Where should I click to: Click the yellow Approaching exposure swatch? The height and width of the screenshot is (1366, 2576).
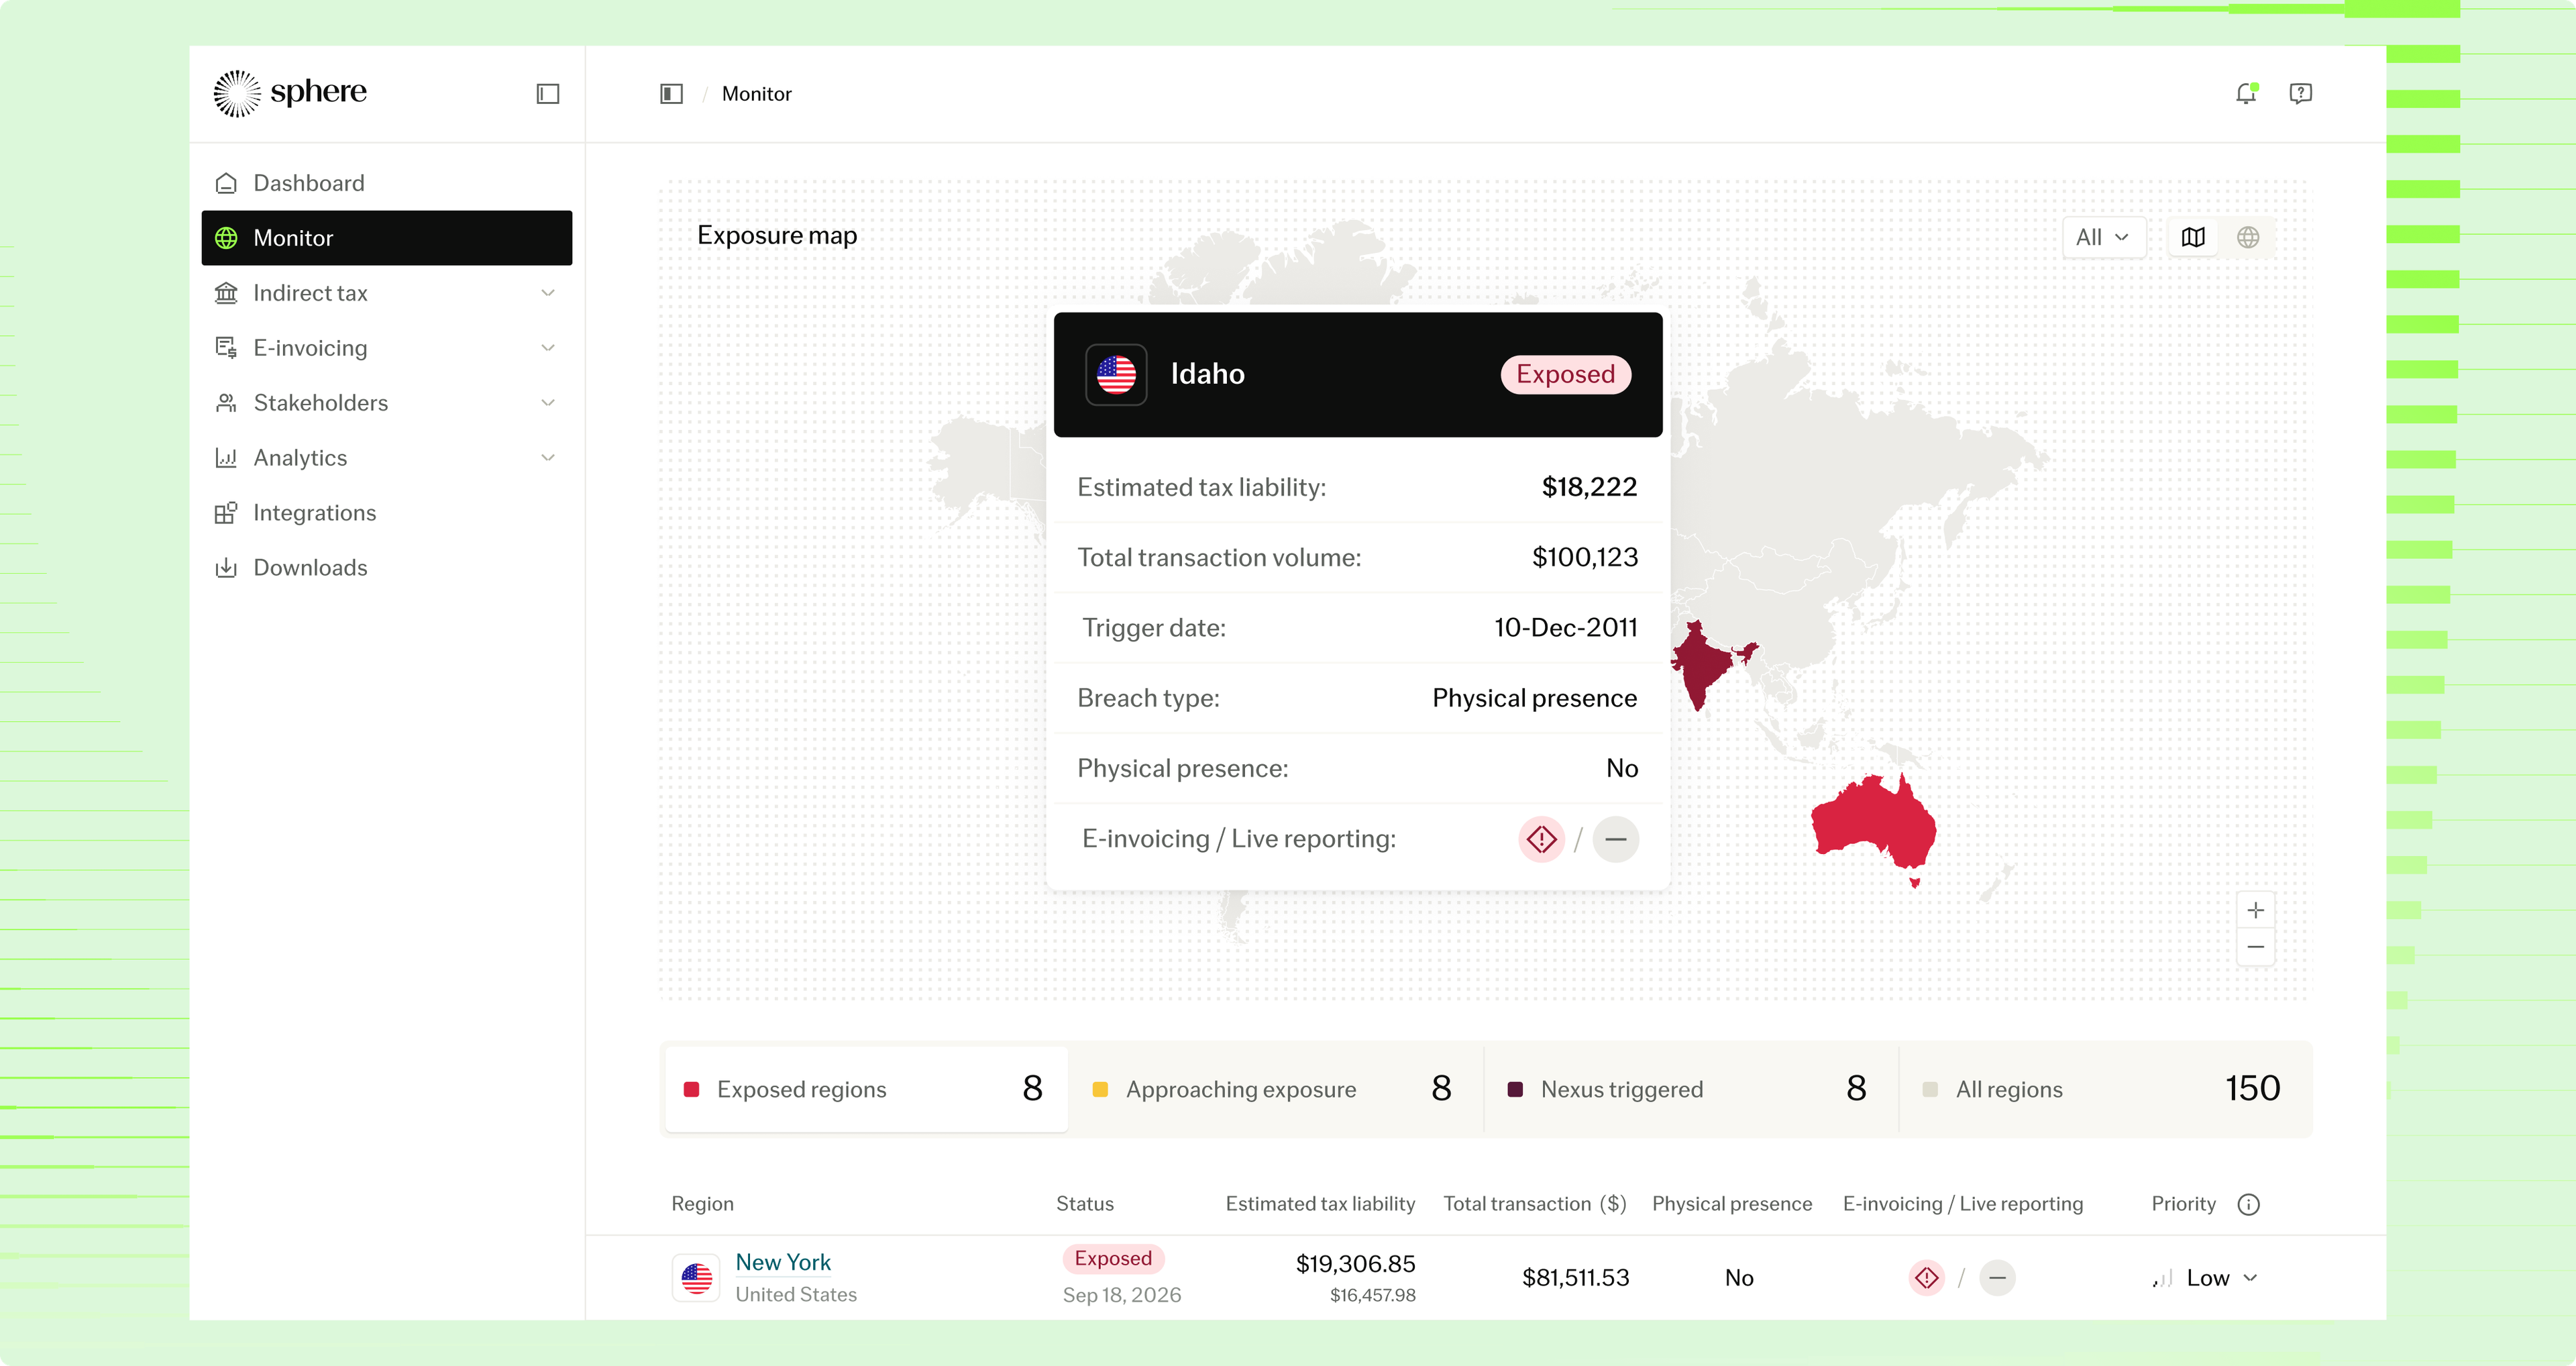(x=1100, y=1090)
